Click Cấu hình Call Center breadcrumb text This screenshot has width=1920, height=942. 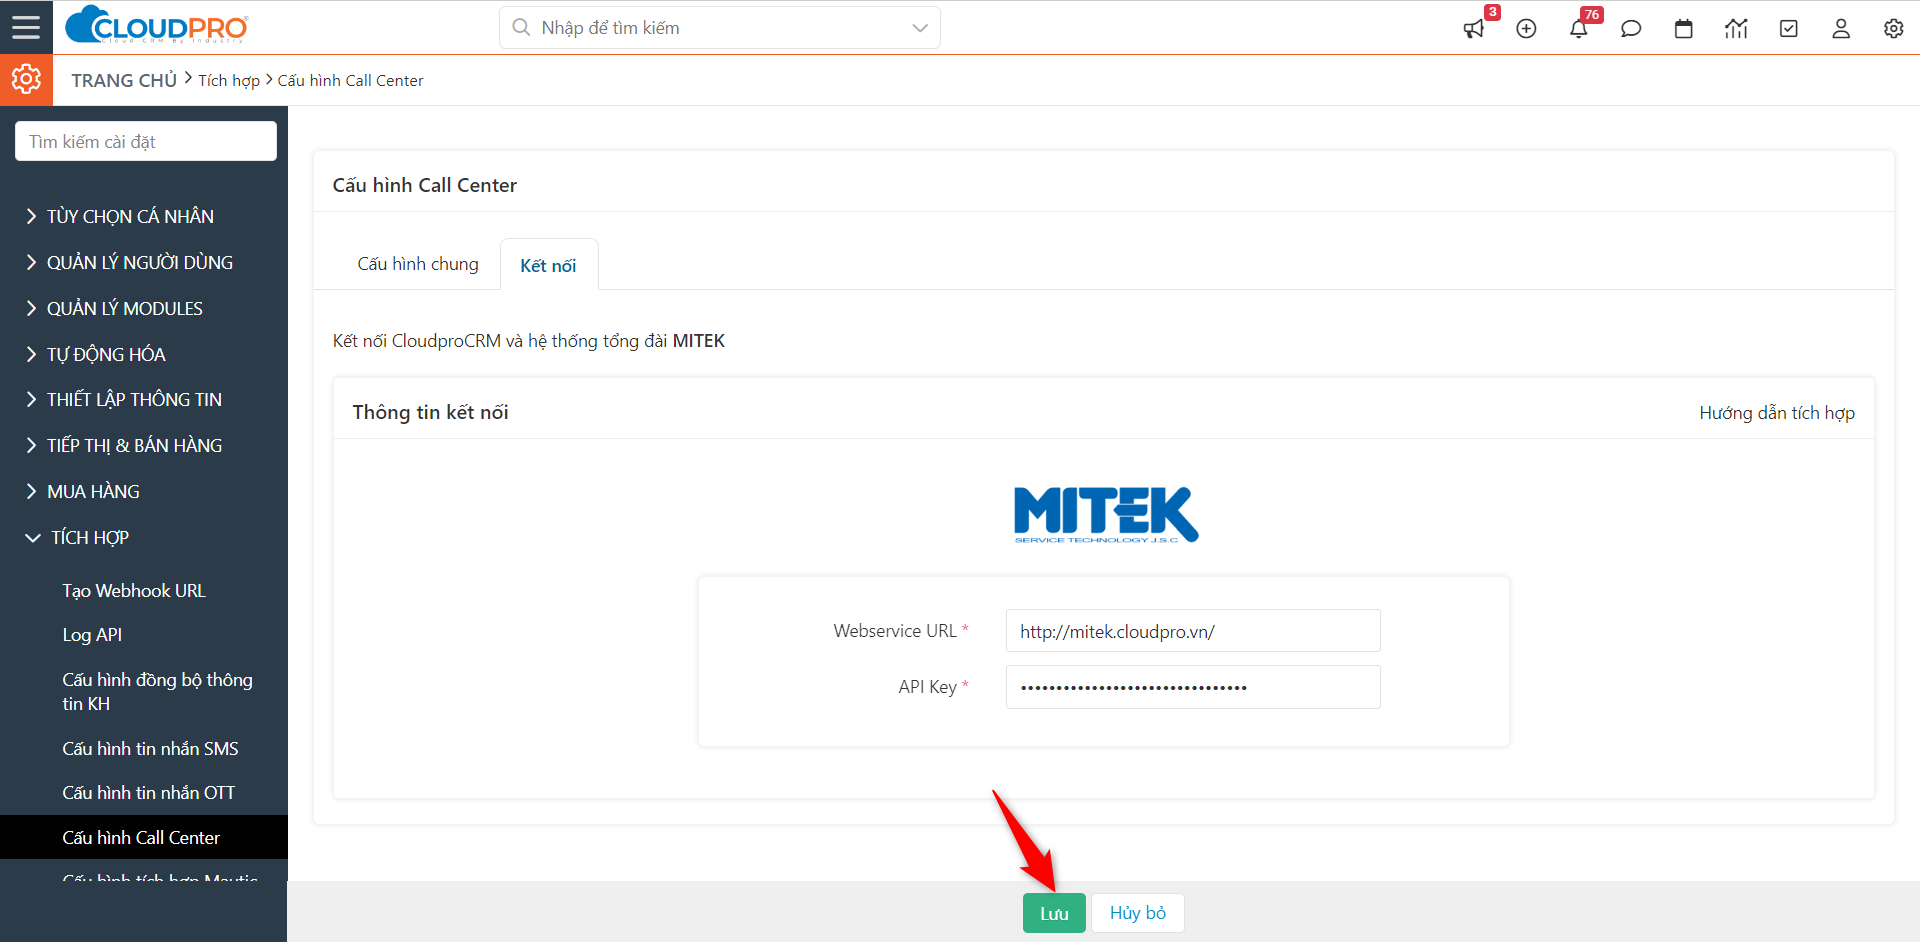click(350, 80)
